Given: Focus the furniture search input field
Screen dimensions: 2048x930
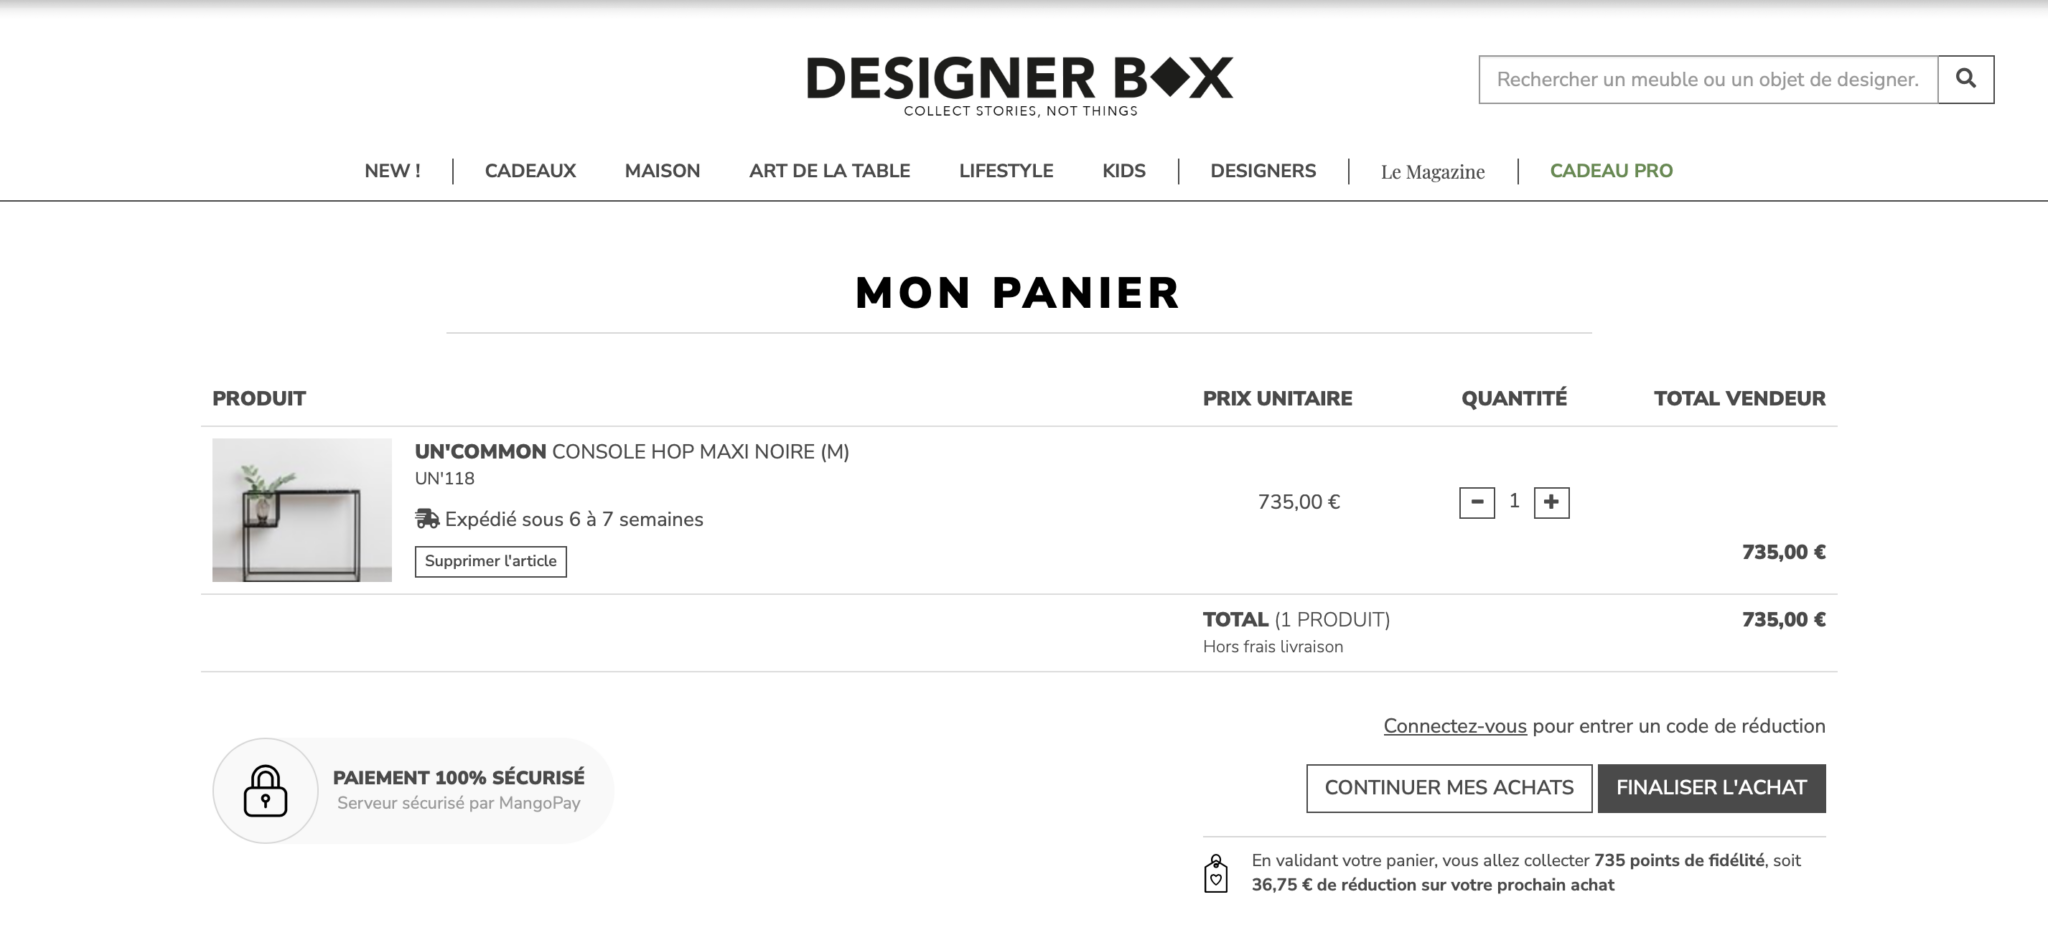Looking at the screenshot, I should [x=1708, y=79].
